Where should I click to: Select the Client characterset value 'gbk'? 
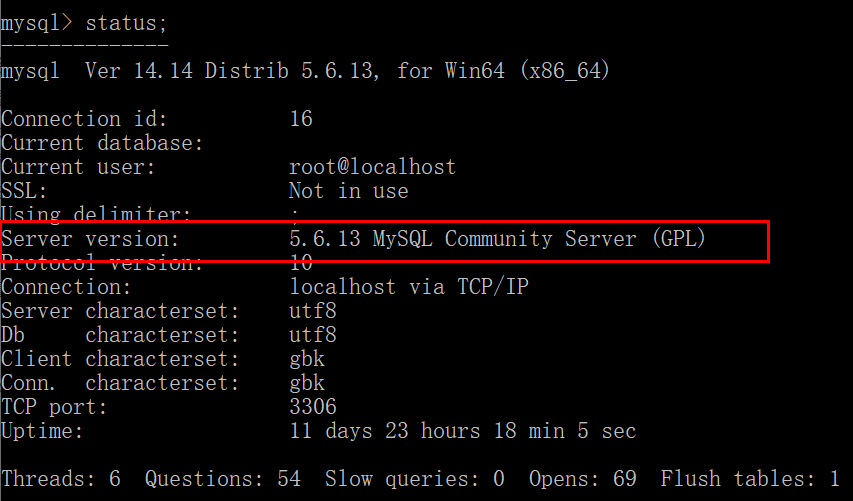coord(307,360)
